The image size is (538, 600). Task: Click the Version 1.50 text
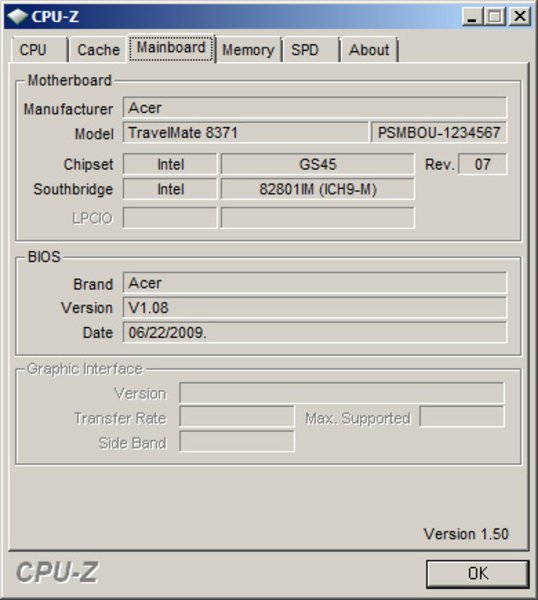(x=466, y=534)
